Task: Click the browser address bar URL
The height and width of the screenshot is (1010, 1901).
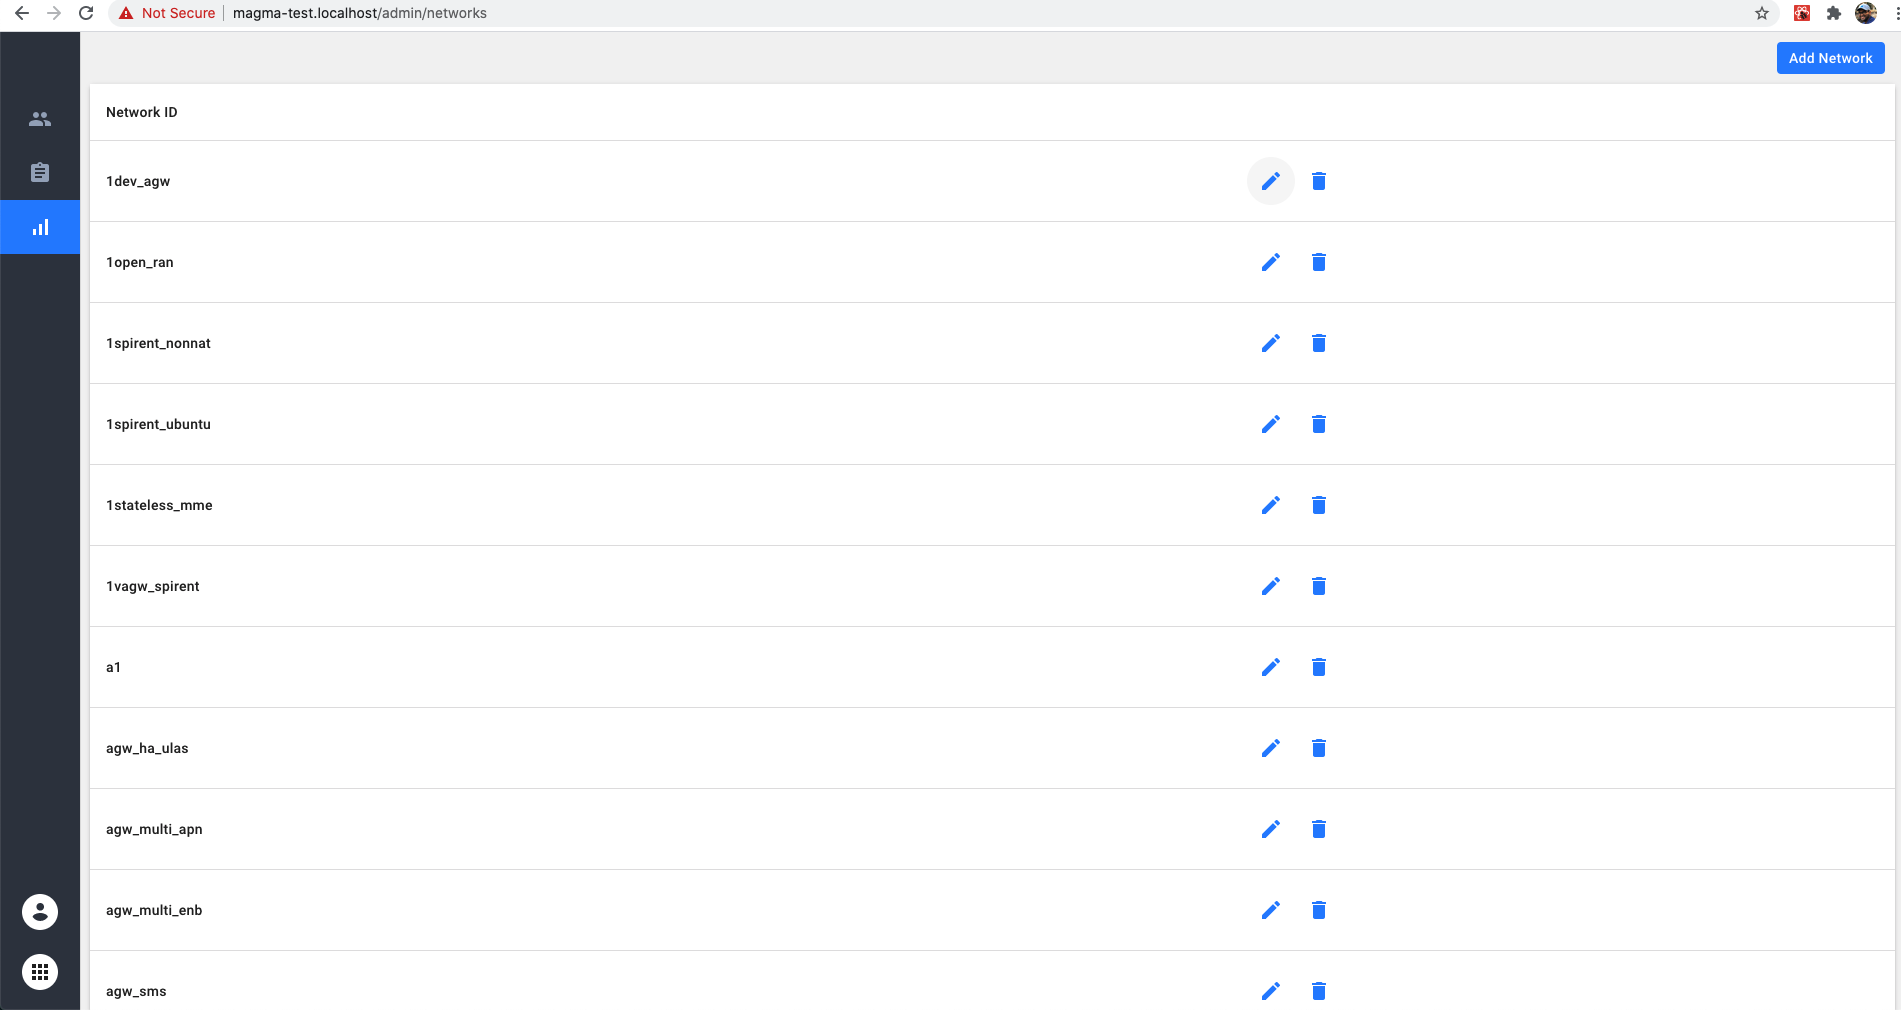Action: pos(360,13)
